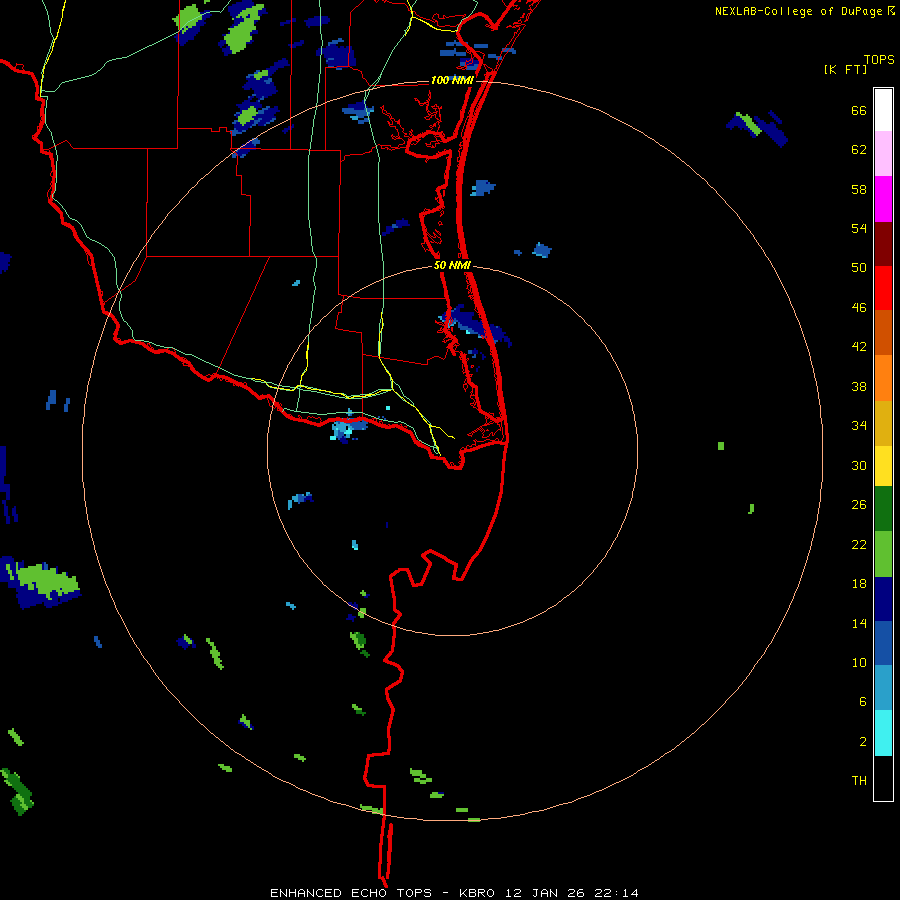Image resolution: width=900 pixels, height=900 pixels.
Task: Click the '26' legend value
Action: pos(859,505)
